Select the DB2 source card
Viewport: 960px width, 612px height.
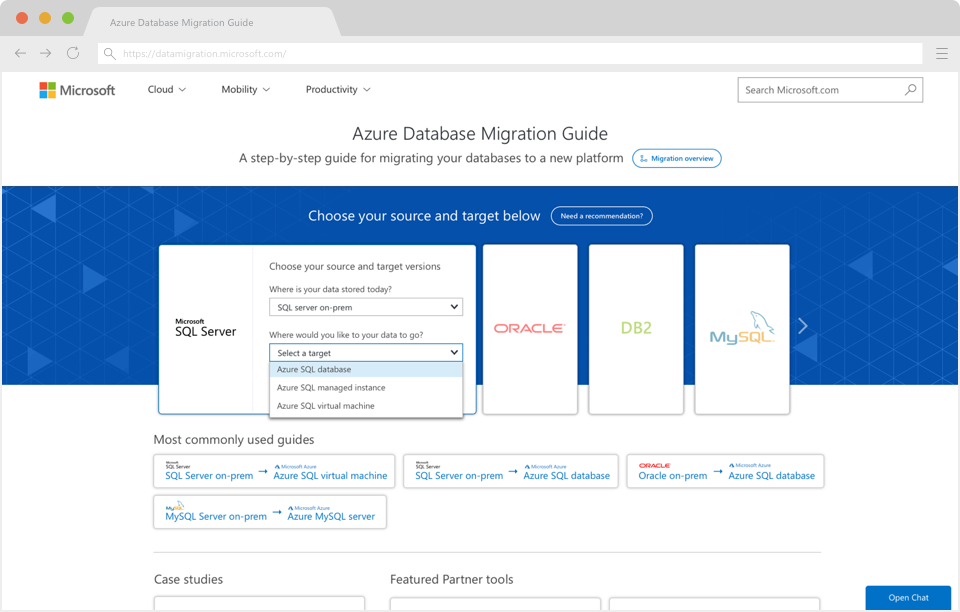coord(636,329)
